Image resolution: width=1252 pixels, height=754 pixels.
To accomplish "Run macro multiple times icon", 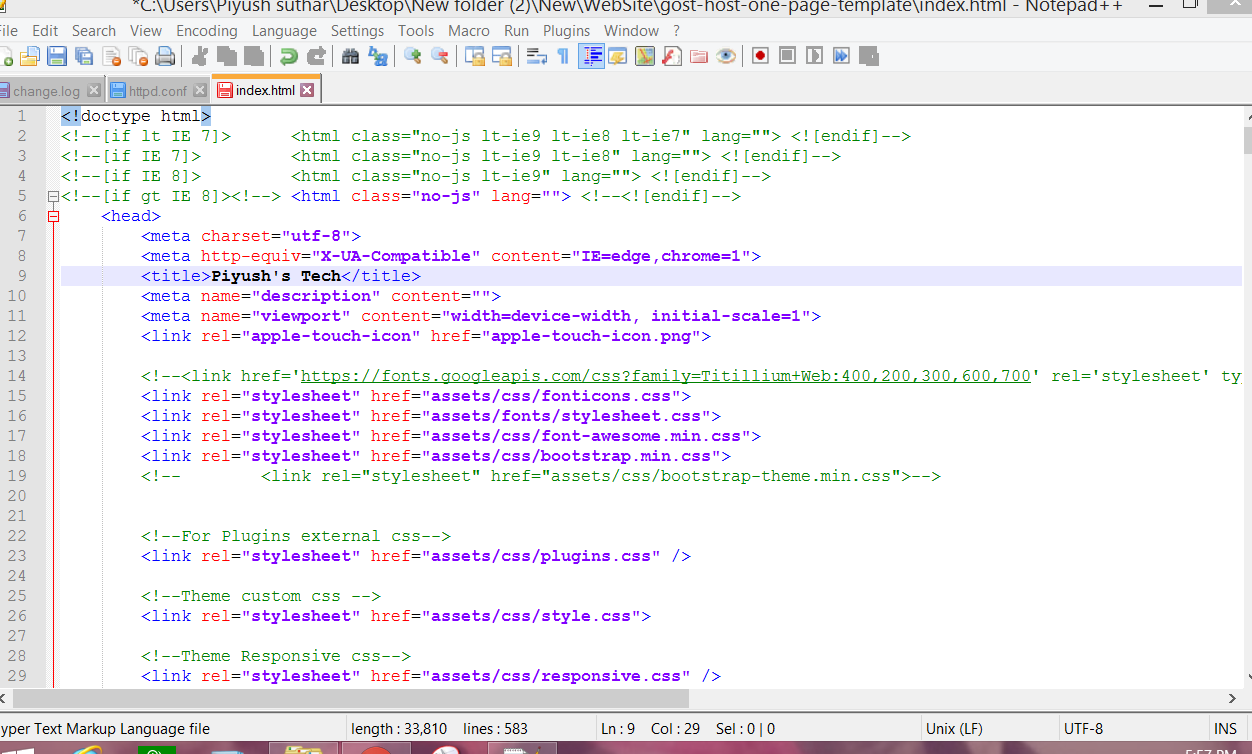I will (842, 56).
